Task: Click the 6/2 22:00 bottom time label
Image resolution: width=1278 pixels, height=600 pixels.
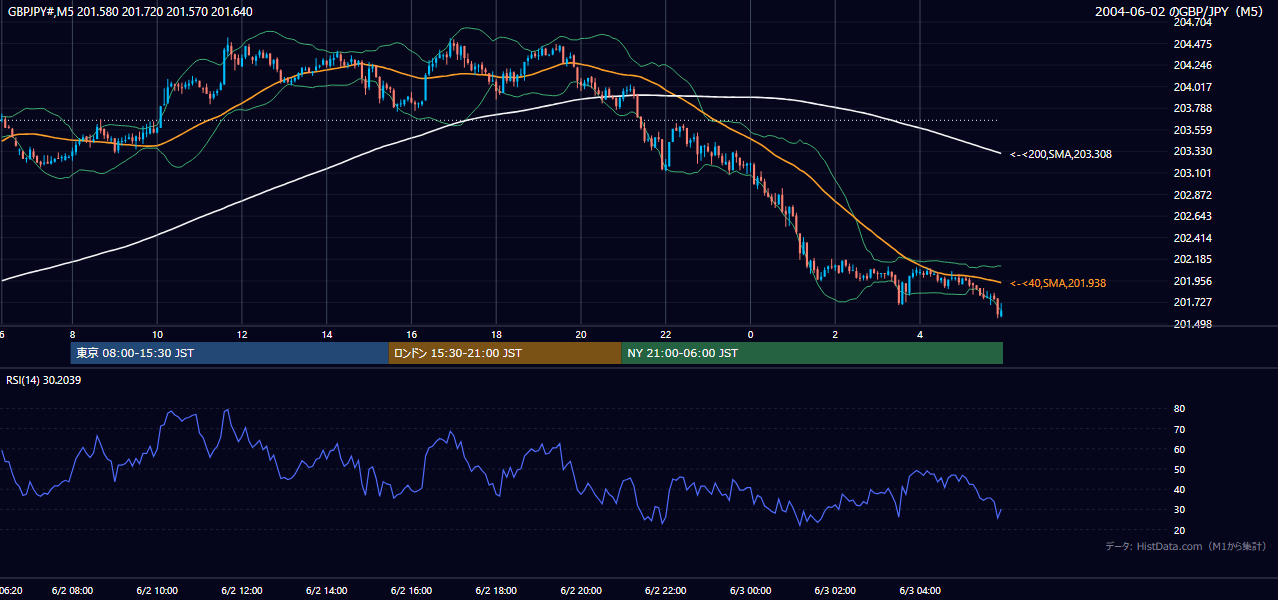Action: tap(666, 591)
